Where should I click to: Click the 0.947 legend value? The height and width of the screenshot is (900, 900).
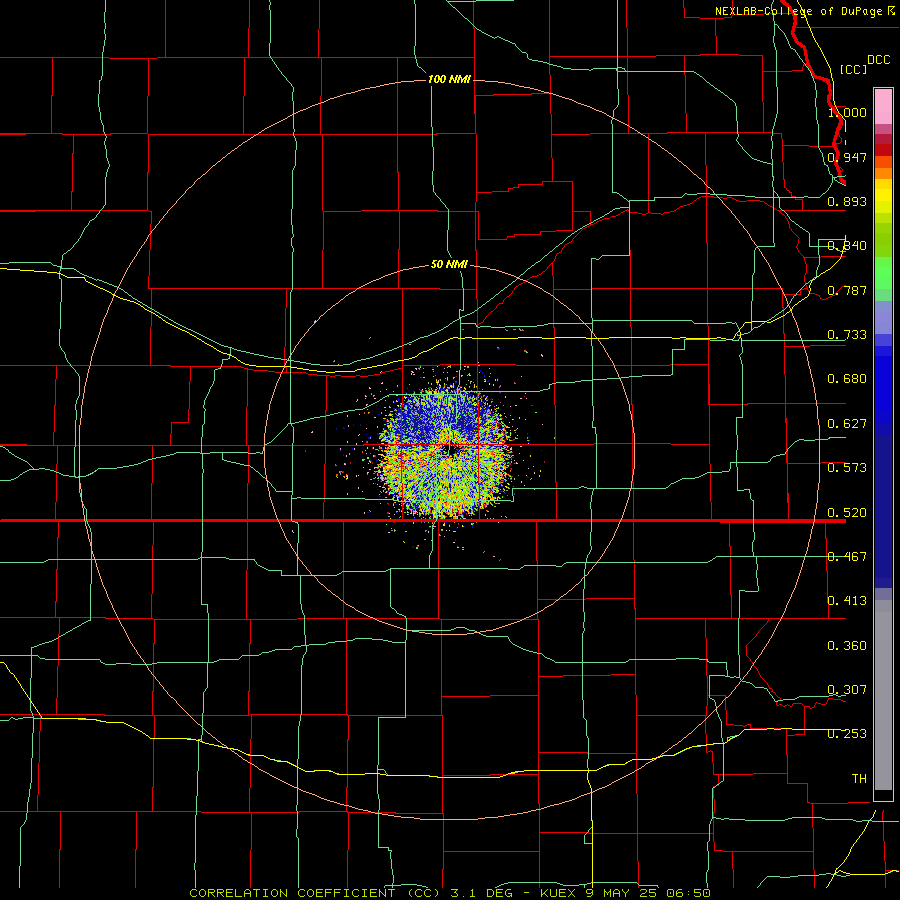847,157
